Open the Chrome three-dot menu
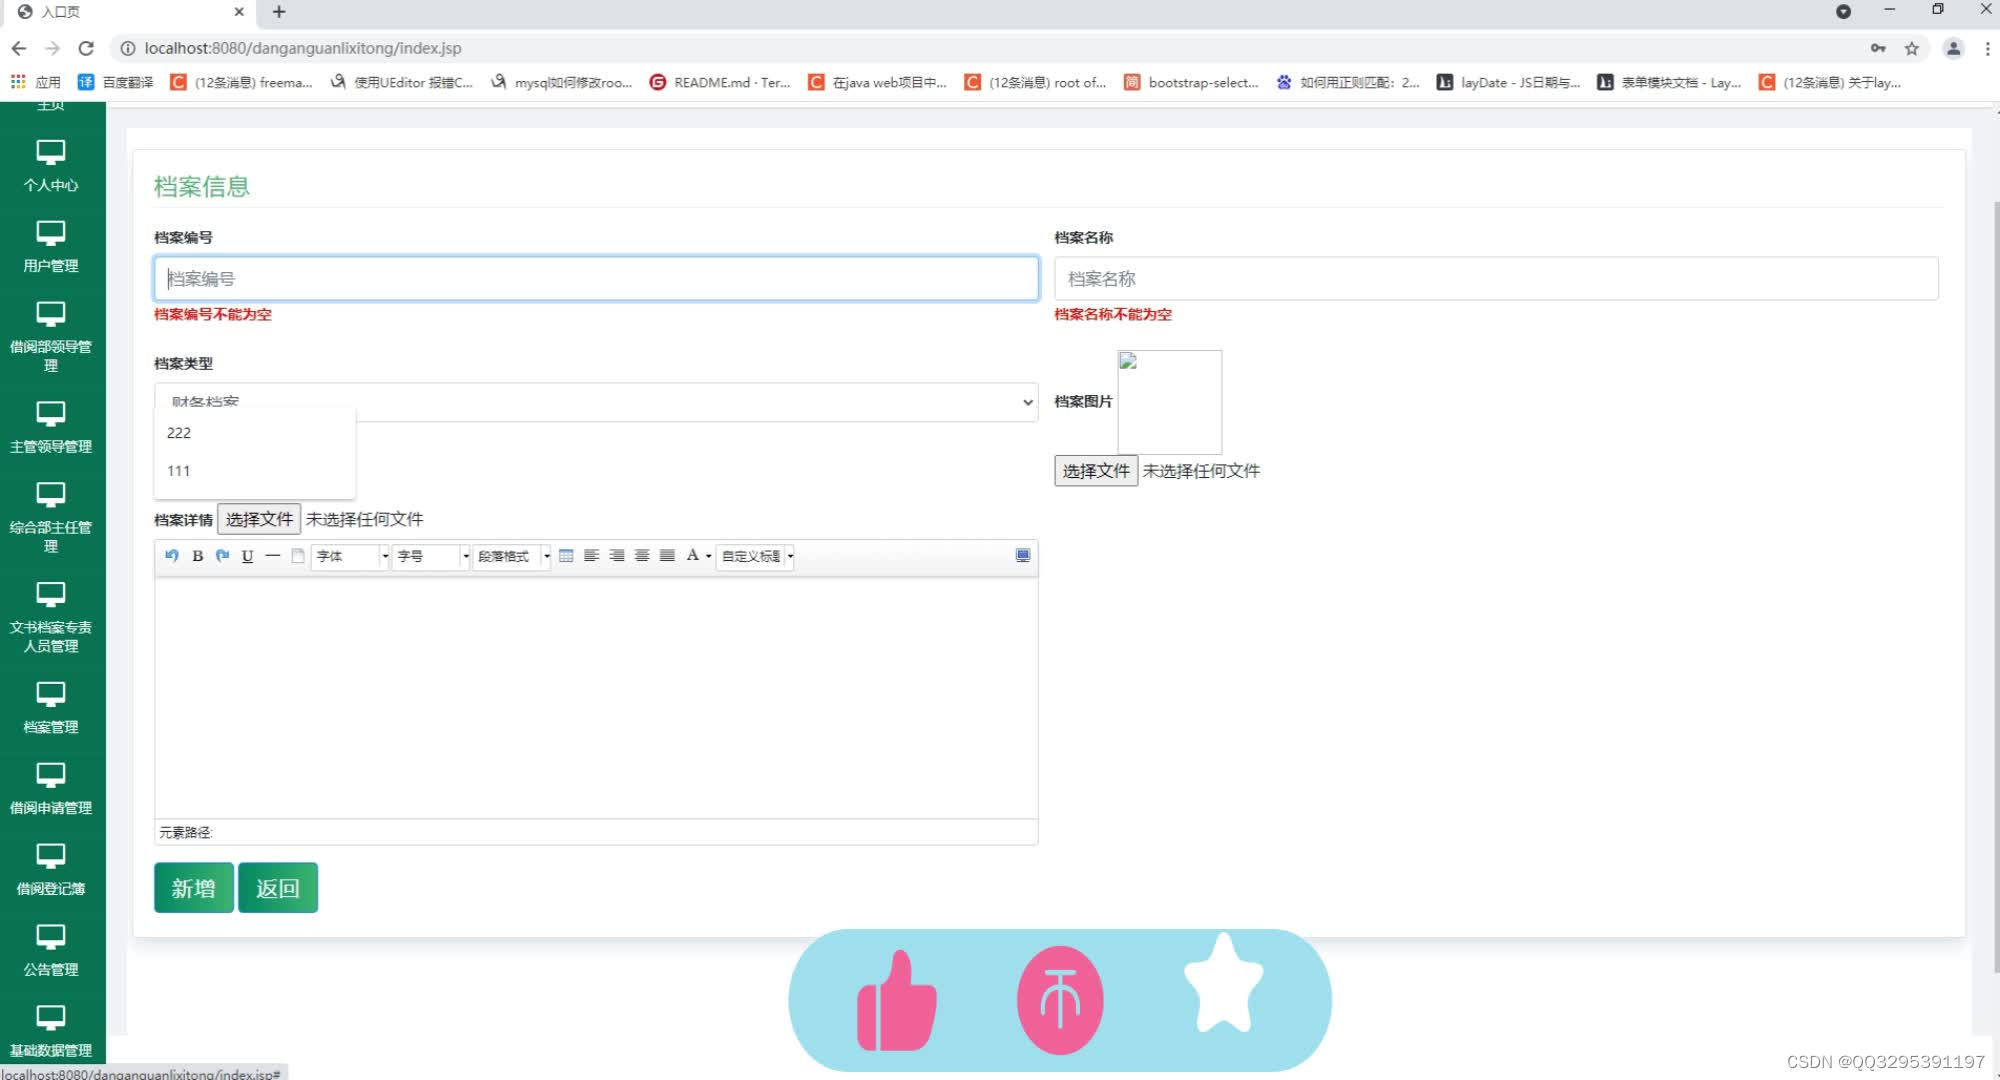 (1988, 48)
